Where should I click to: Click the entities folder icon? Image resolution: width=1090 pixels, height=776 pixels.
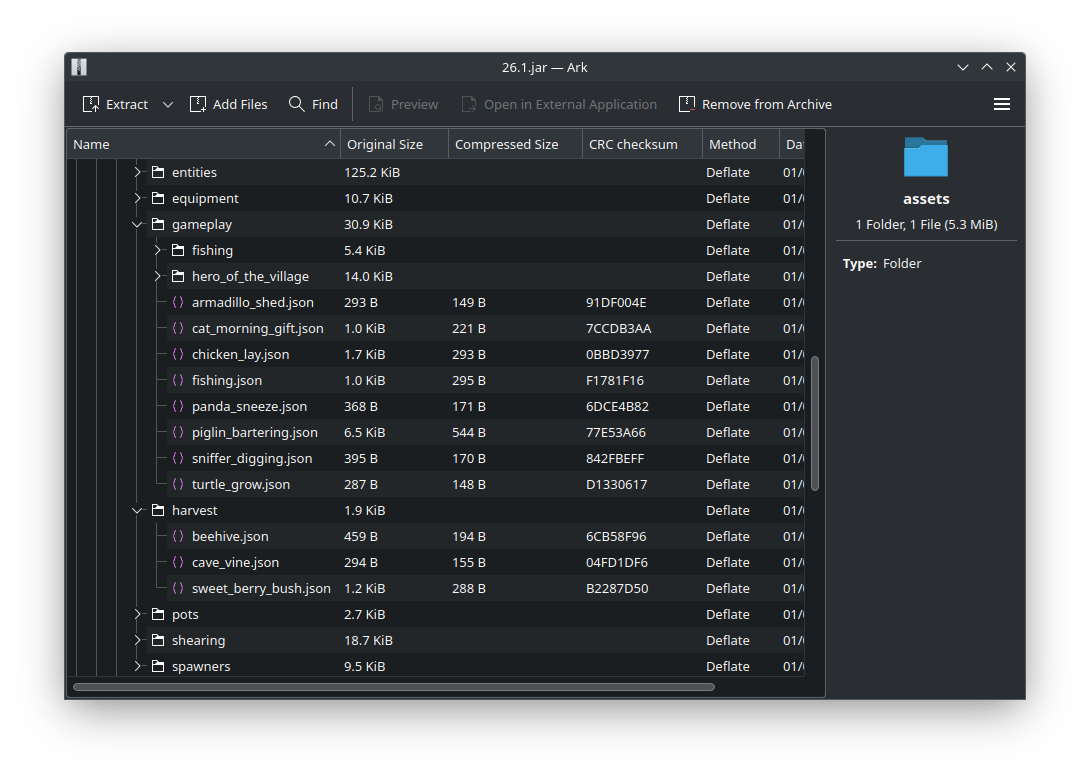point(158,173)
